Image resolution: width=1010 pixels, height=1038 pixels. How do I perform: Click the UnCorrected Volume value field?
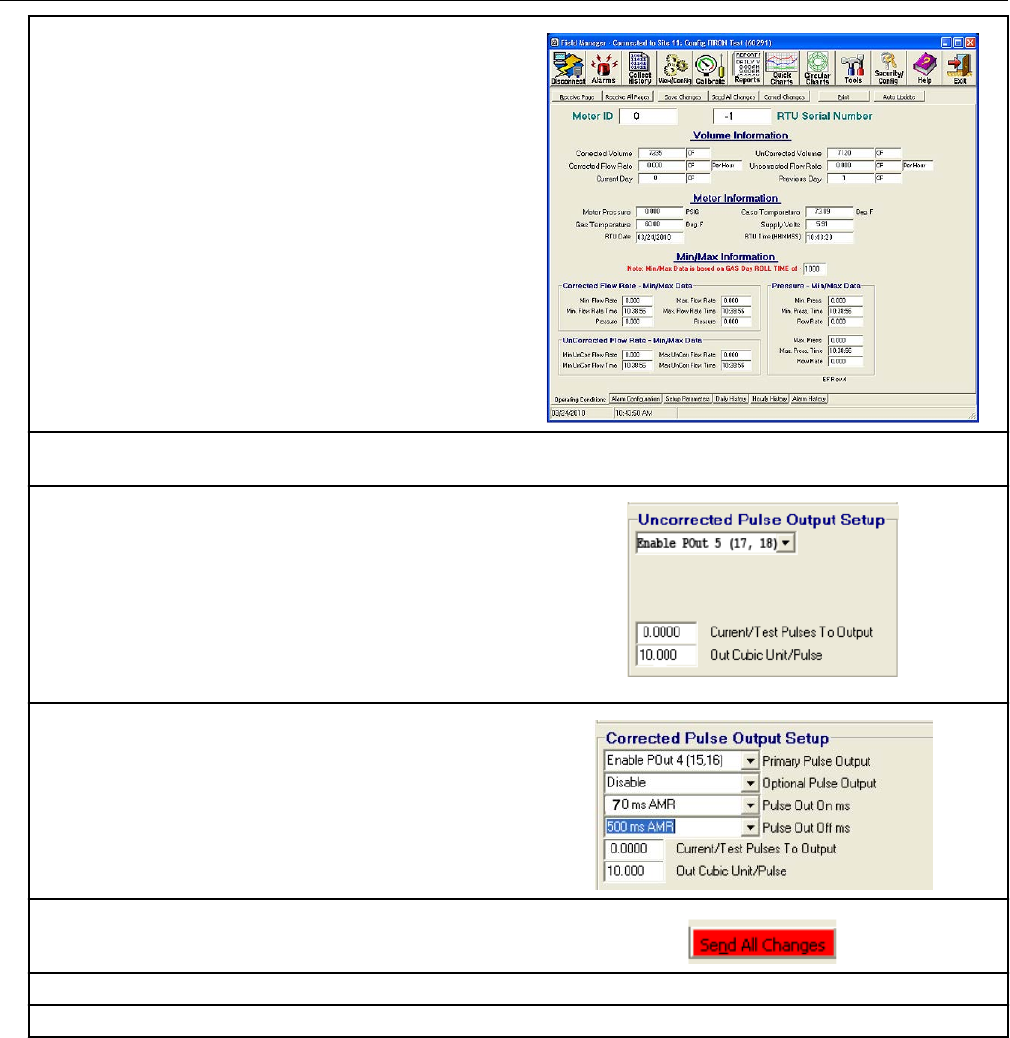(x=850, y=154)
